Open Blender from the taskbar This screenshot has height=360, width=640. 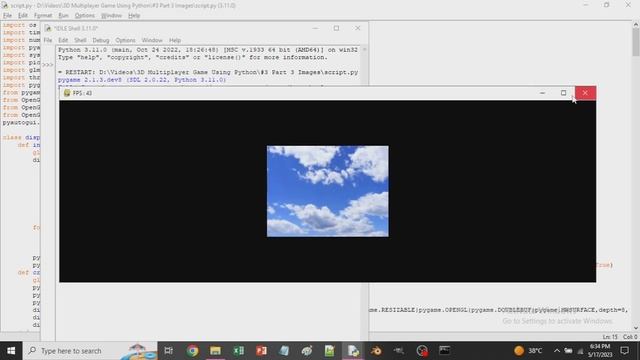click(x=376, y=351)
